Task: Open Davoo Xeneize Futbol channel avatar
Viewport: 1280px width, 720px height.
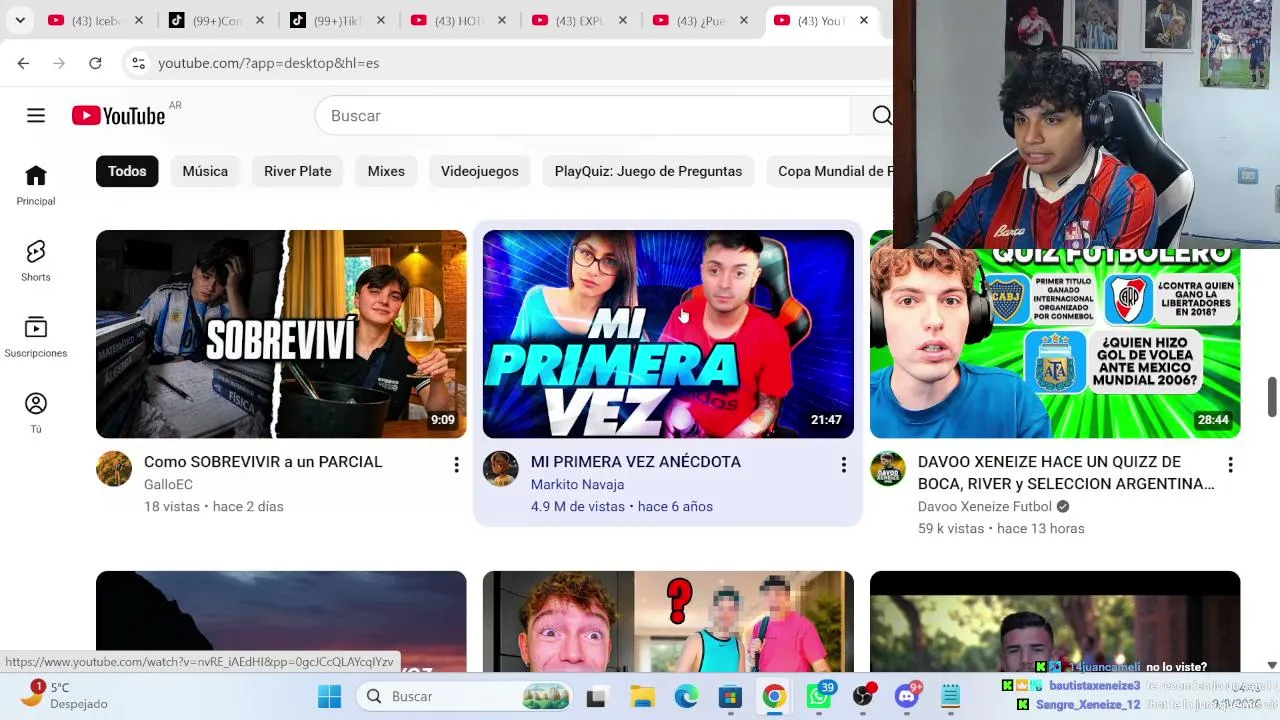Action: [888, 468]
